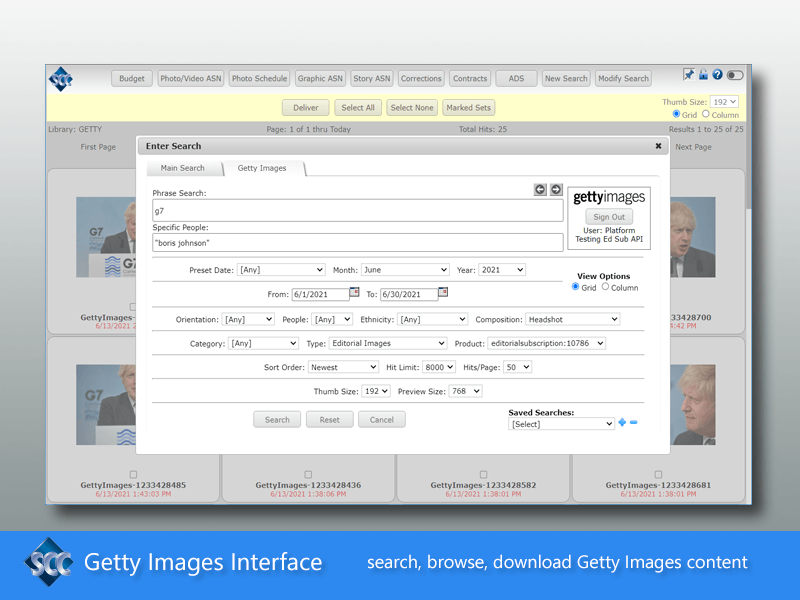Click the Phrase Search field containing g7
The height and width of the screenshot is (600, 800).
(x=358, y=210)
